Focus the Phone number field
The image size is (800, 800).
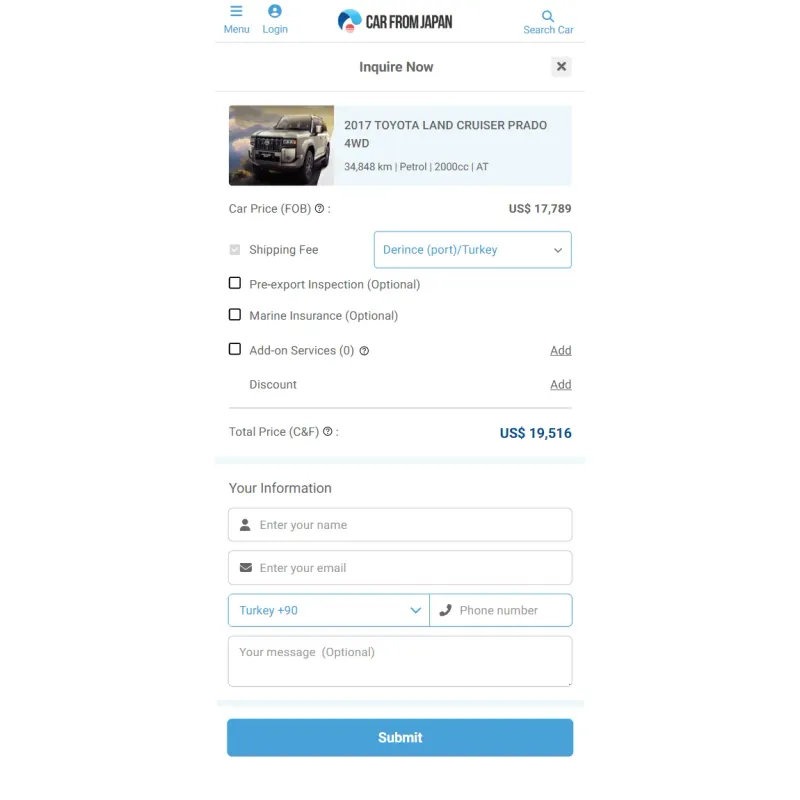tap(501, 610)
